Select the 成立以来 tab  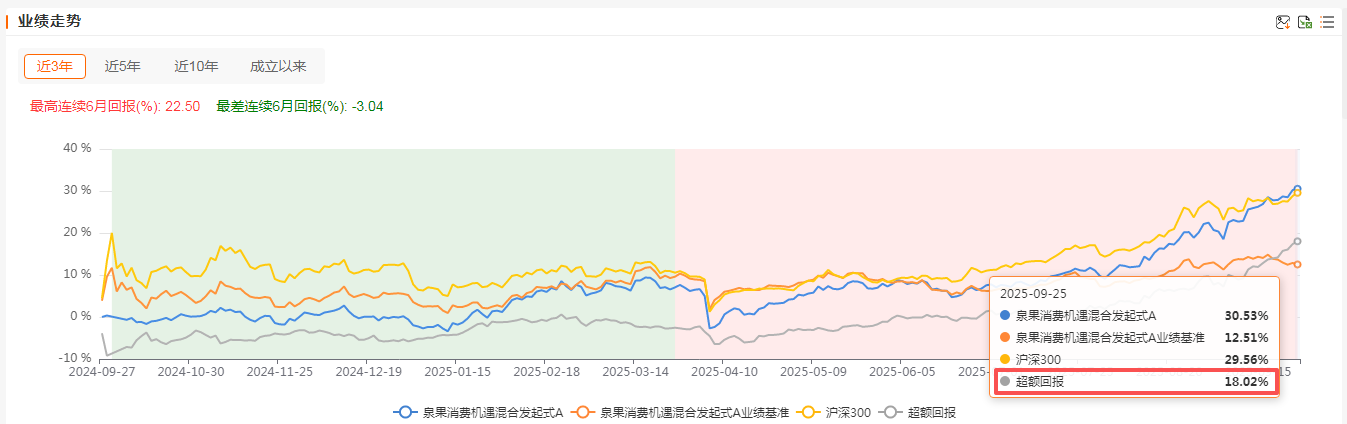[278, 67]
